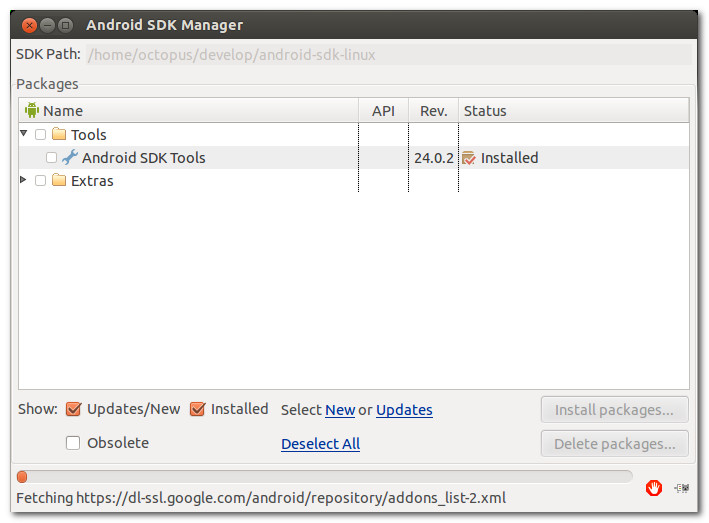Click the Status column header
Image resolution: width=709 pixels, height=523 pixels.
pyautogui.click(x=574, y=110)
